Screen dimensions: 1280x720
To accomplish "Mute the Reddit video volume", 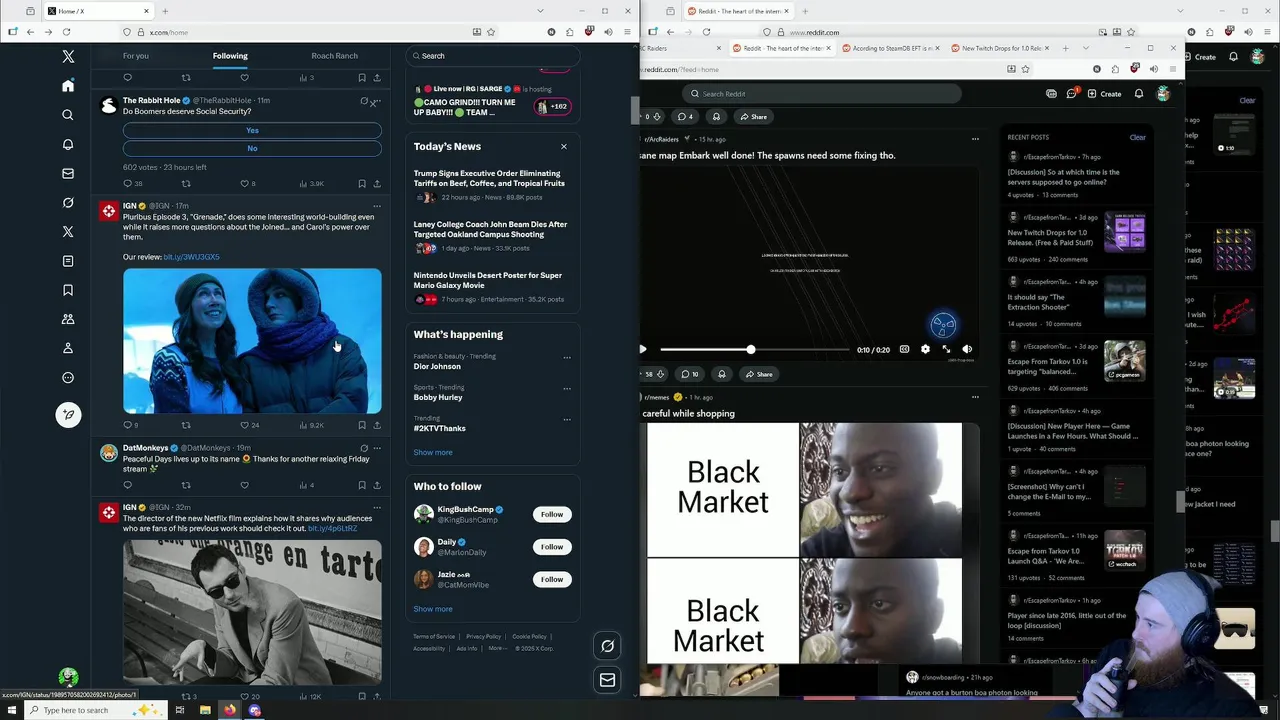I will (967, 349).
